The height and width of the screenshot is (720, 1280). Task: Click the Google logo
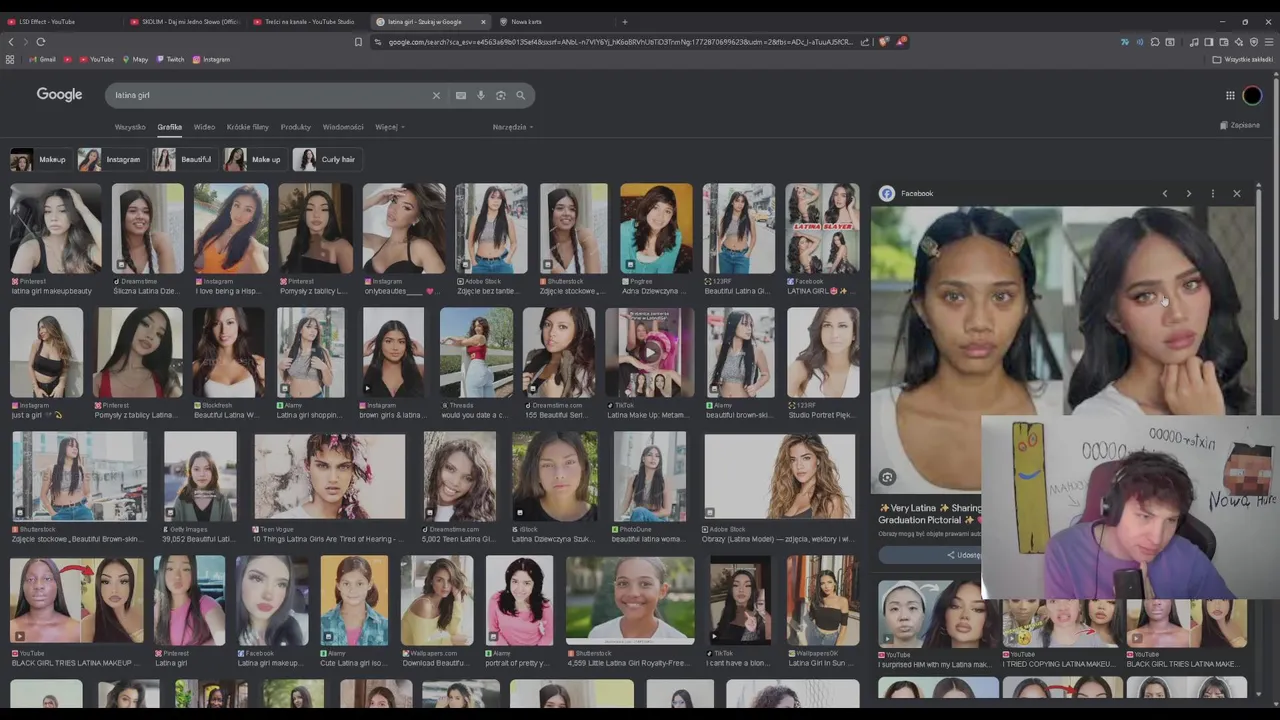[x=59, y=94]
